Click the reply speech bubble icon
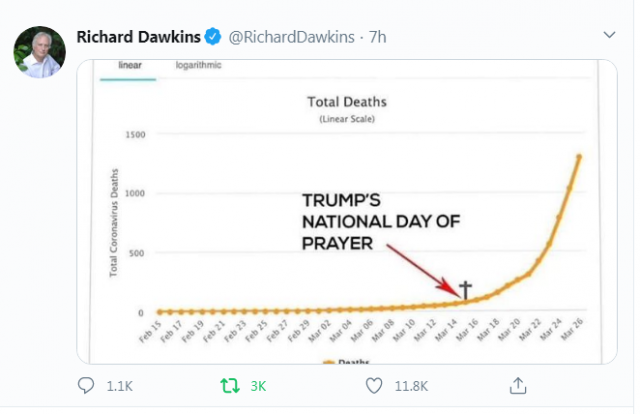The image size is (640, 414). tap(86, 385)
